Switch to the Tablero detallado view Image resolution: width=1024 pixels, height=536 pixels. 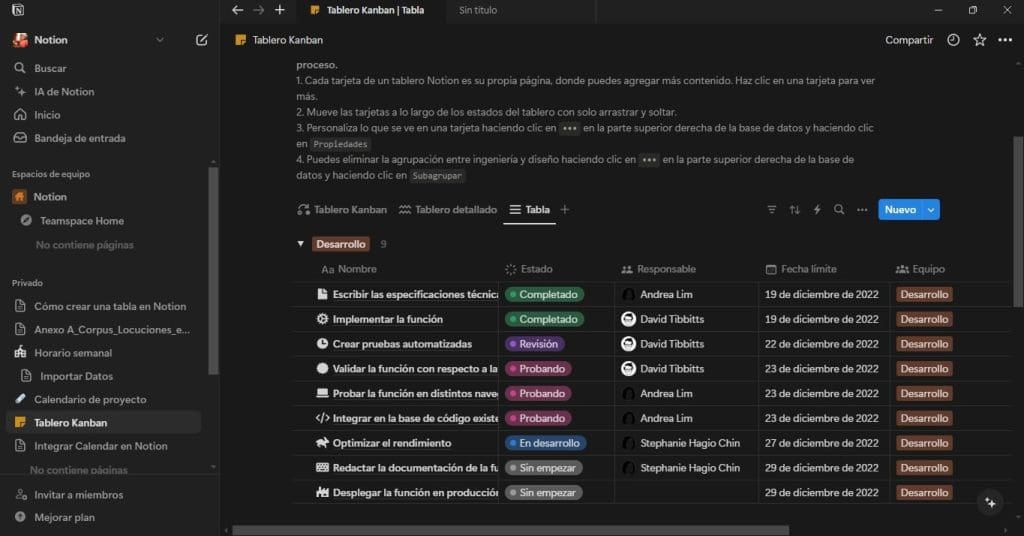[448, 210]
